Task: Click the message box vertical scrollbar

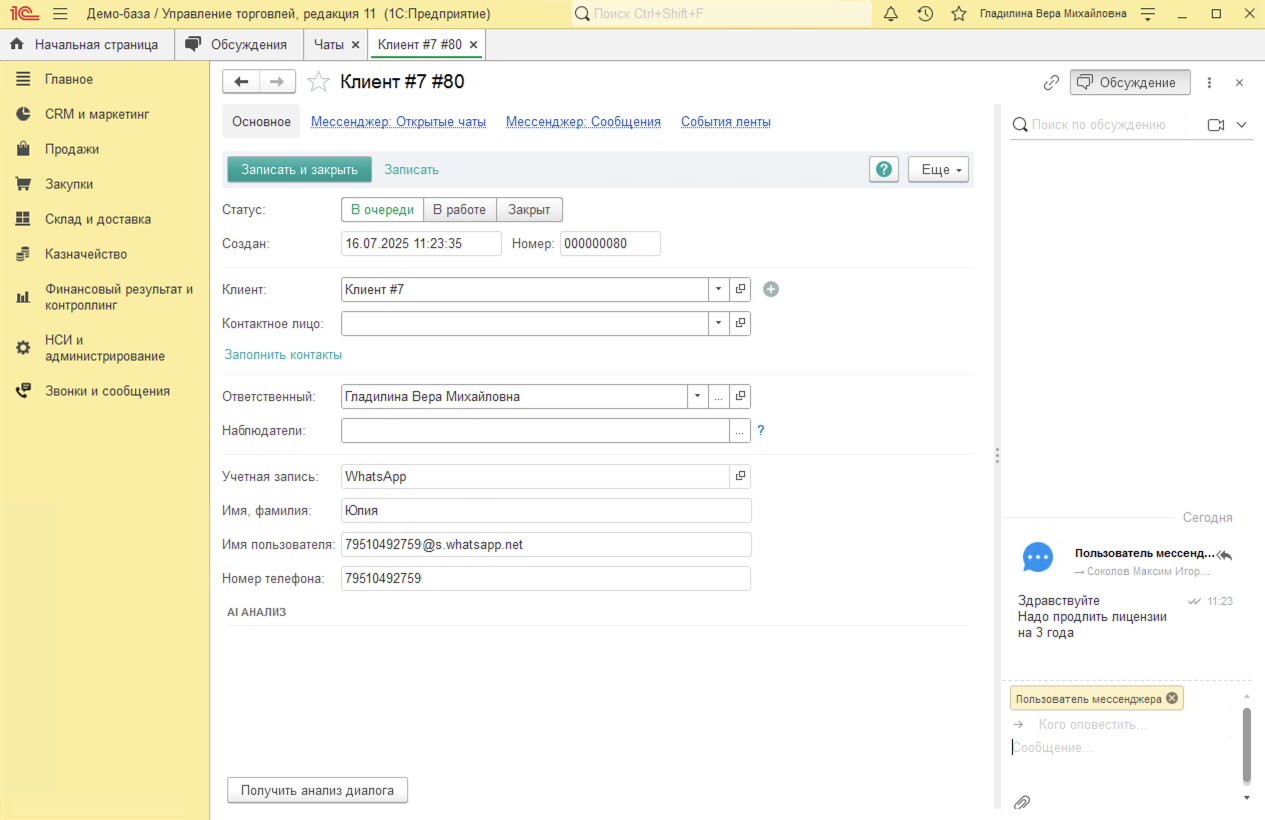Action: [1246, 745]
